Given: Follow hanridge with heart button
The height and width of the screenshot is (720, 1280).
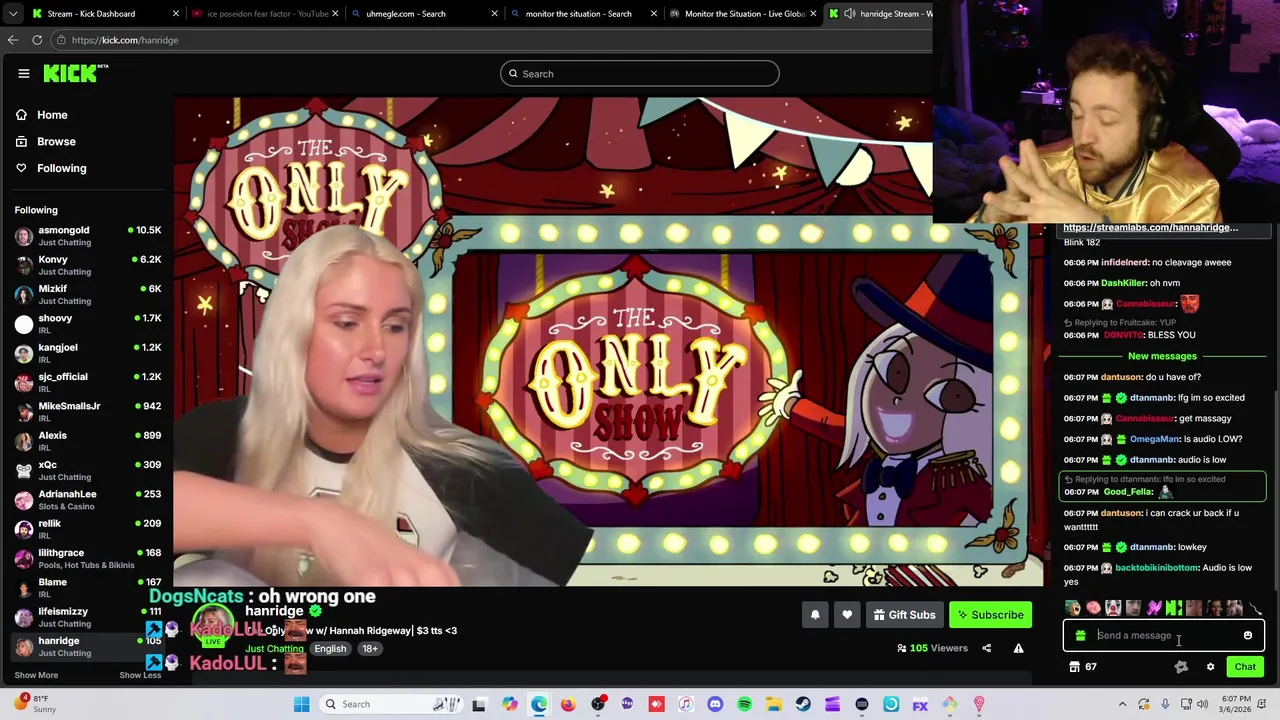Looking at the screenshot, I should pos(847,615).
